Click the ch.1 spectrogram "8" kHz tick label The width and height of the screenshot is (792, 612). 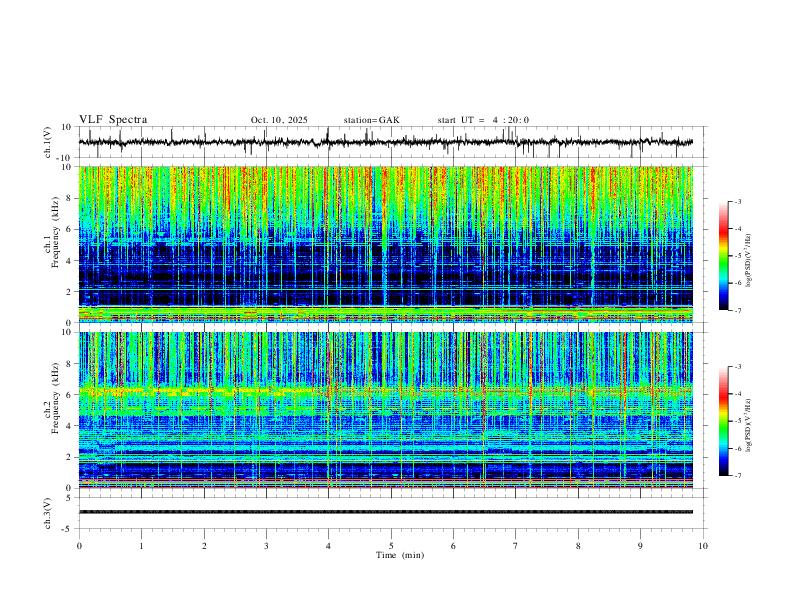tap(70, 198)
